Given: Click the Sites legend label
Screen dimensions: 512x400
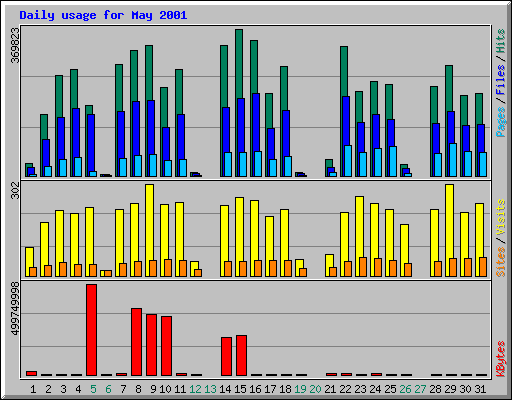Looking at the screenshot, I should click(501, 262).
